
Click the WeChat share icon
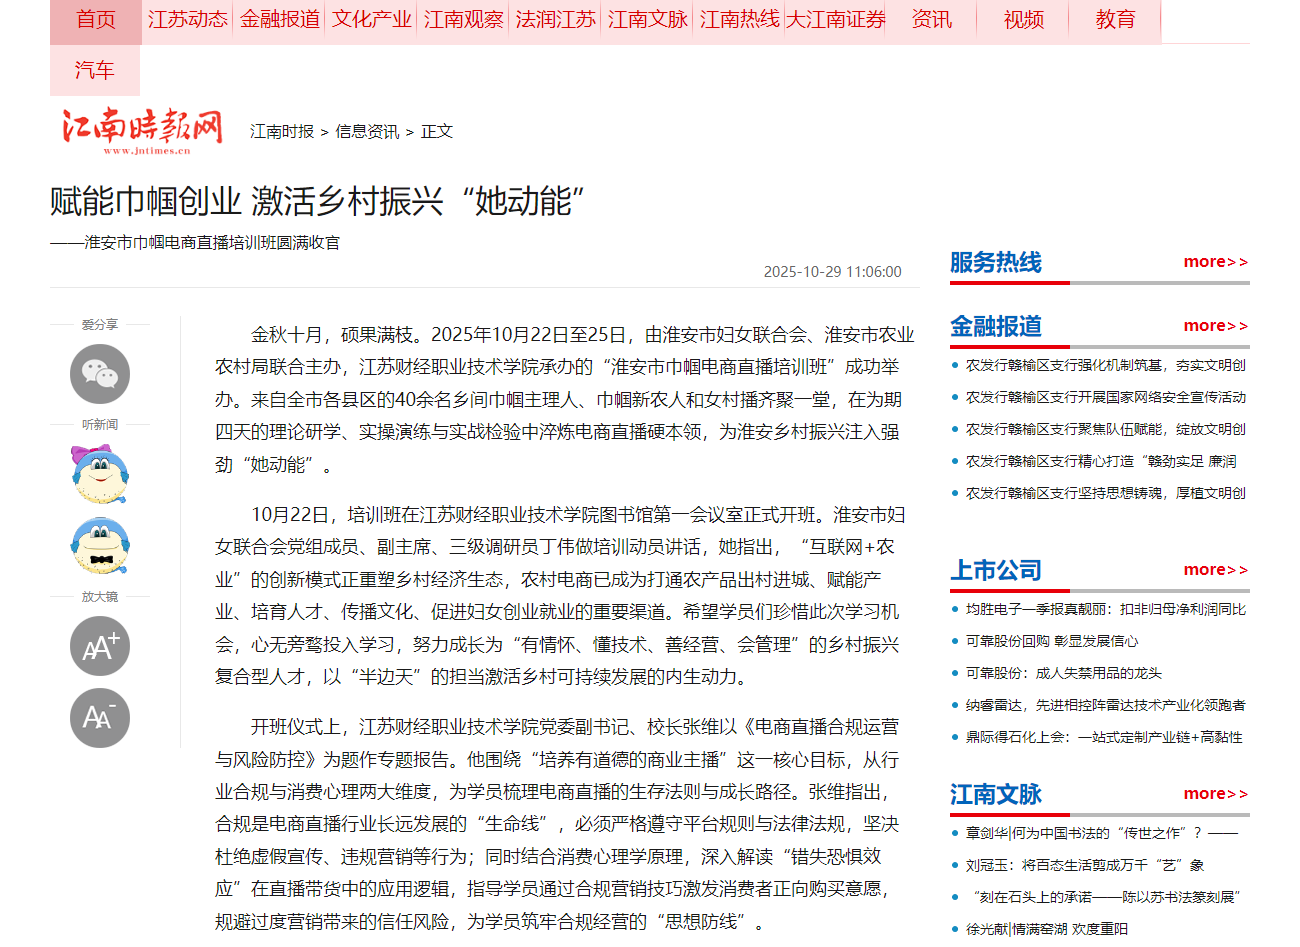click(100, 374)
